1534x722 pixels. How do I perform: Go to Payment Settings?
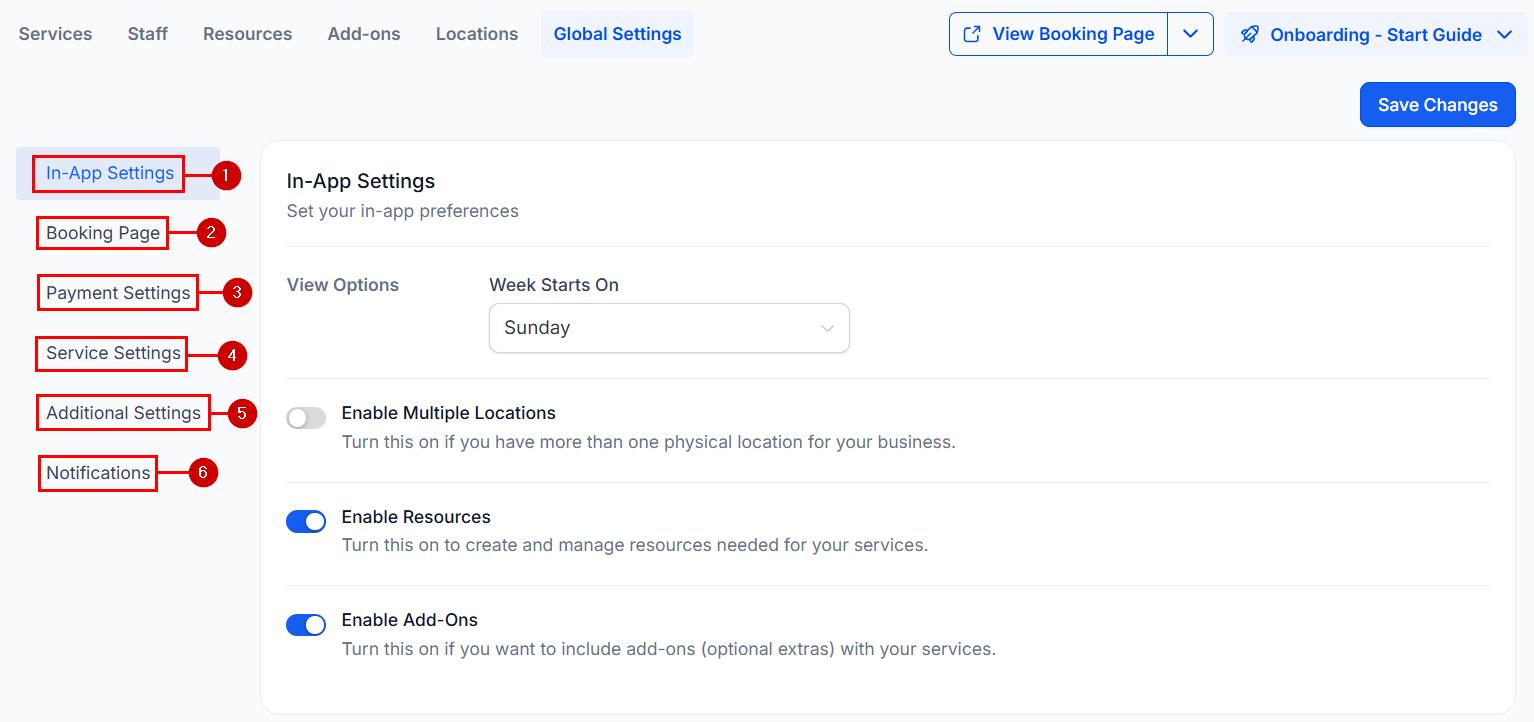tap(117, 292)
